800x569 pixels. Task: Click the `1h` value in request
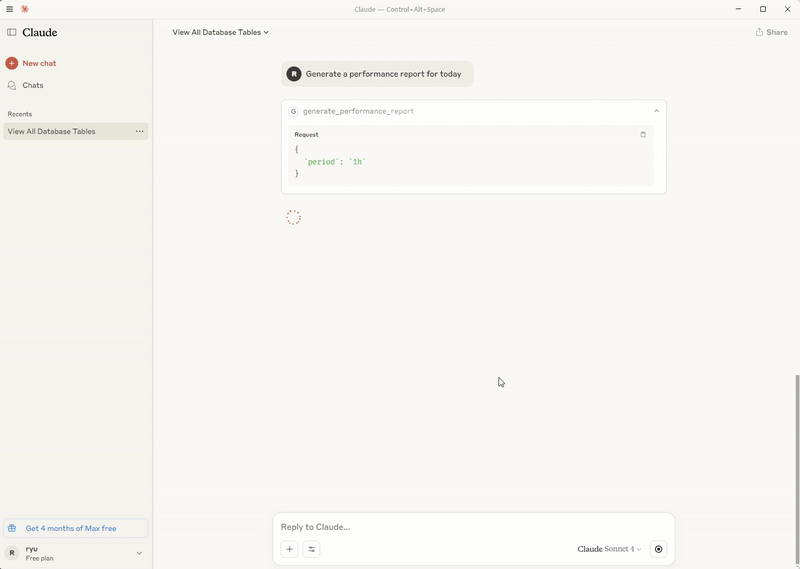pyautogui.click(x=358, y=162)
